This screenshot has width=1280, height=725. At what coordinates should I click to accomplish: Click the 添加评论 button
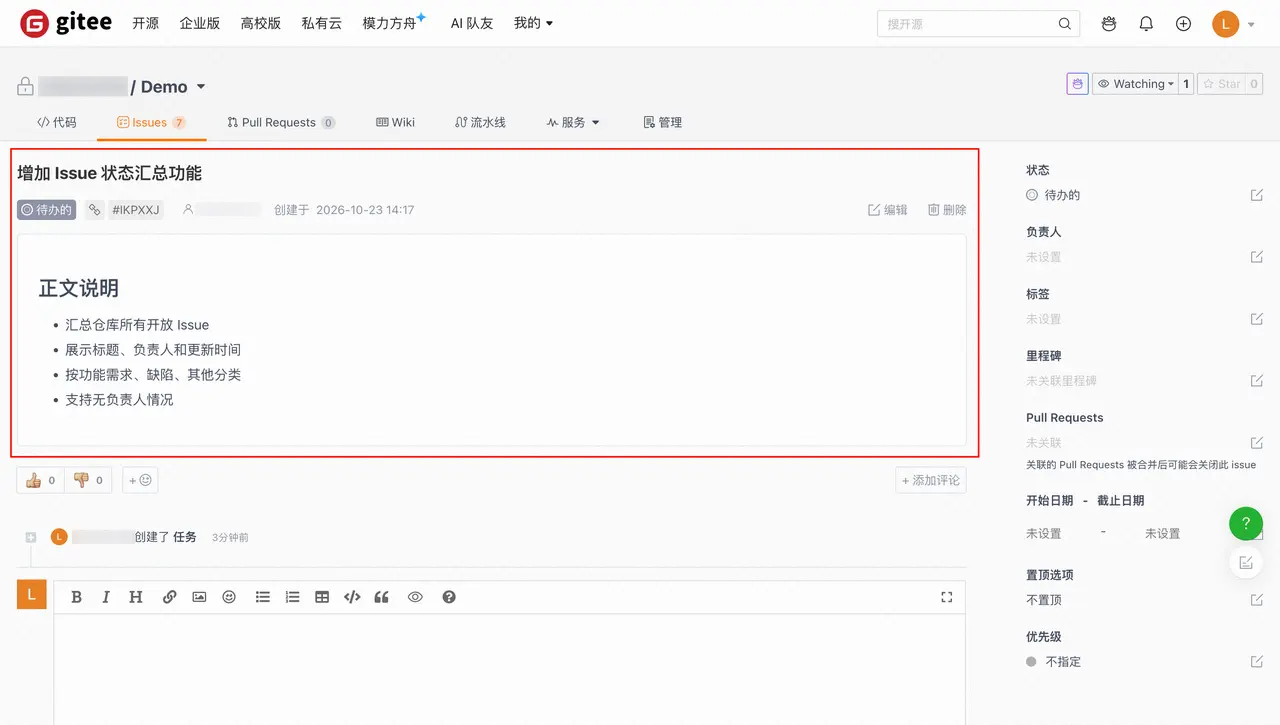[931, 480]
